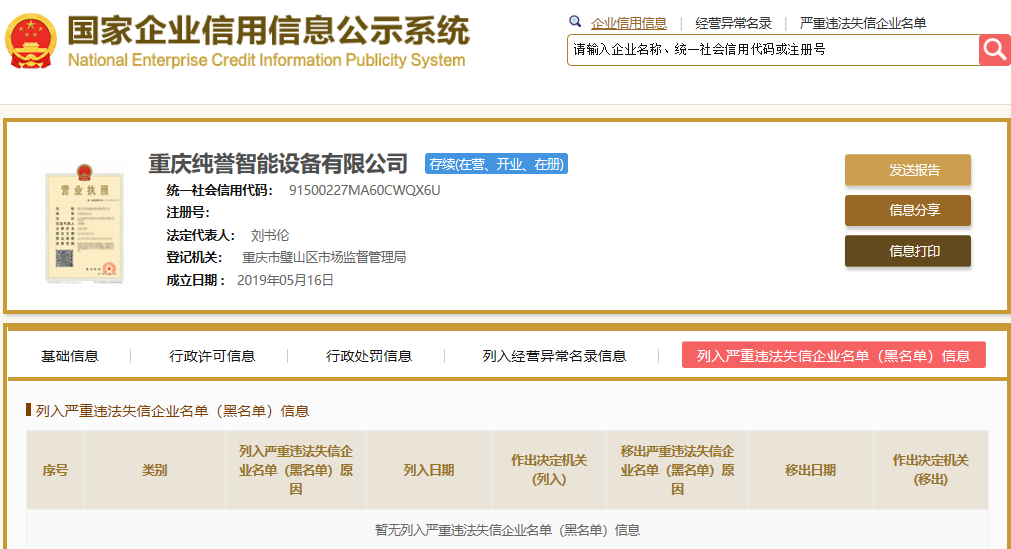Click the legal representative name 刘书伦
This screenshot has width=1011, height=549.
coord(270,235)
